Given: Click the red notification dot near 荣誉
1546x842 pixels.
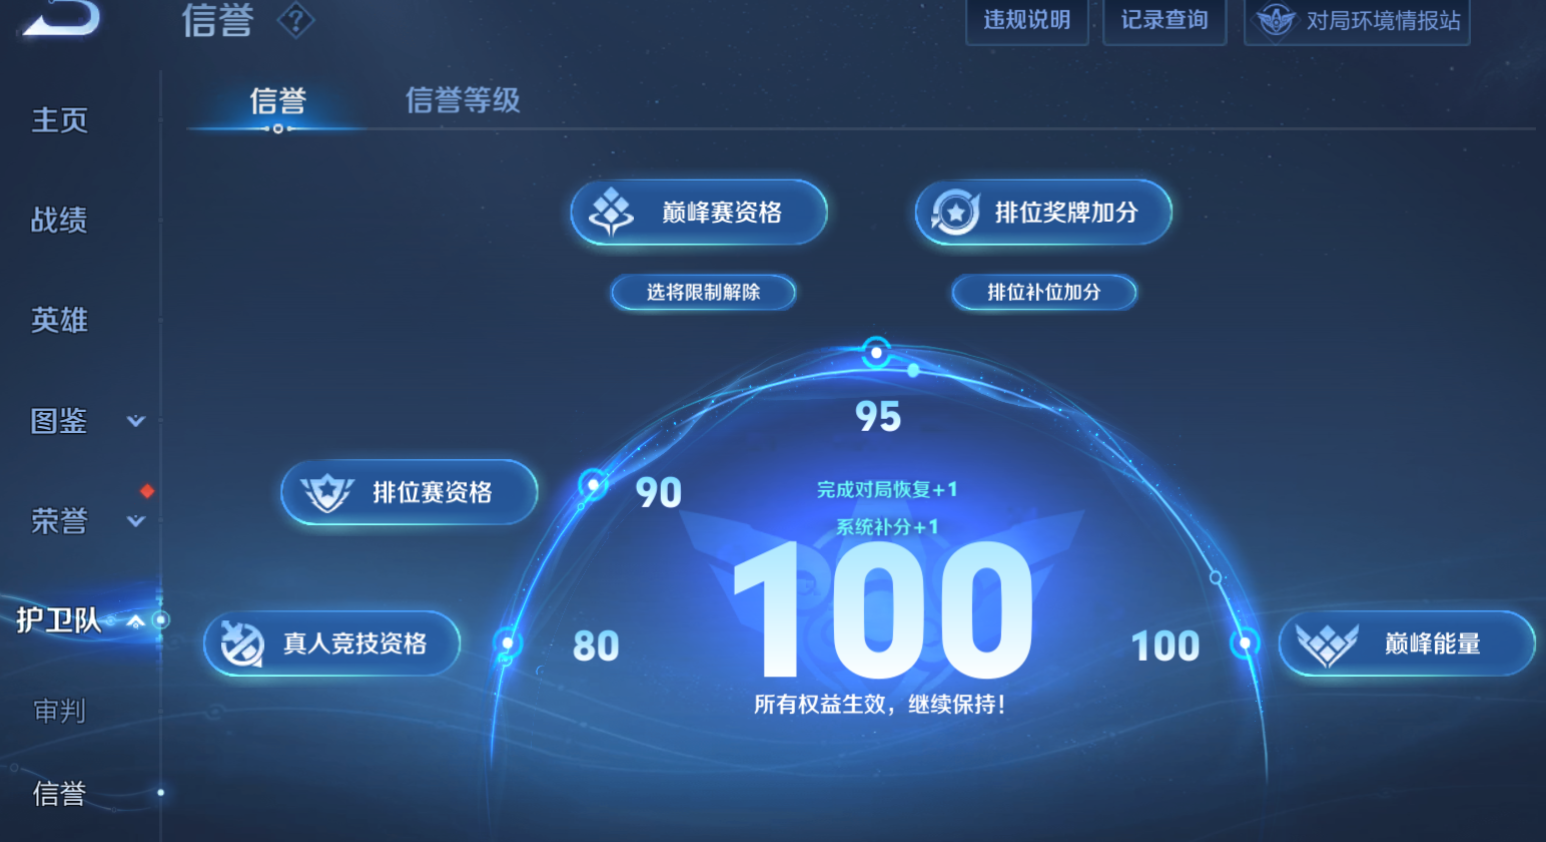Looking at the screenshot, I should point(147,490).
